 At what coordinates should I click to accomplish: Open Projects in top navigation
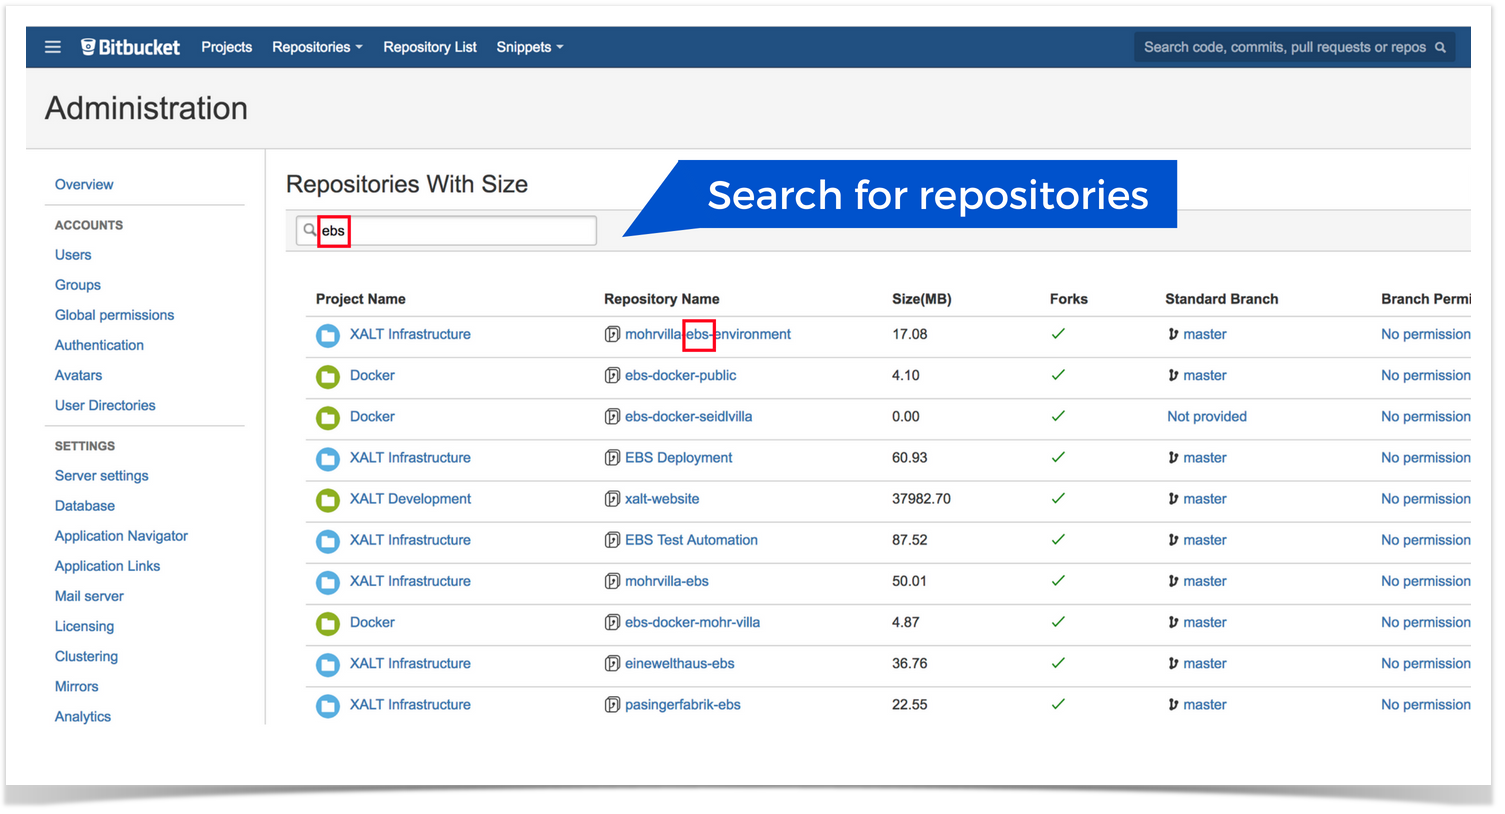[x=227, y=47]
